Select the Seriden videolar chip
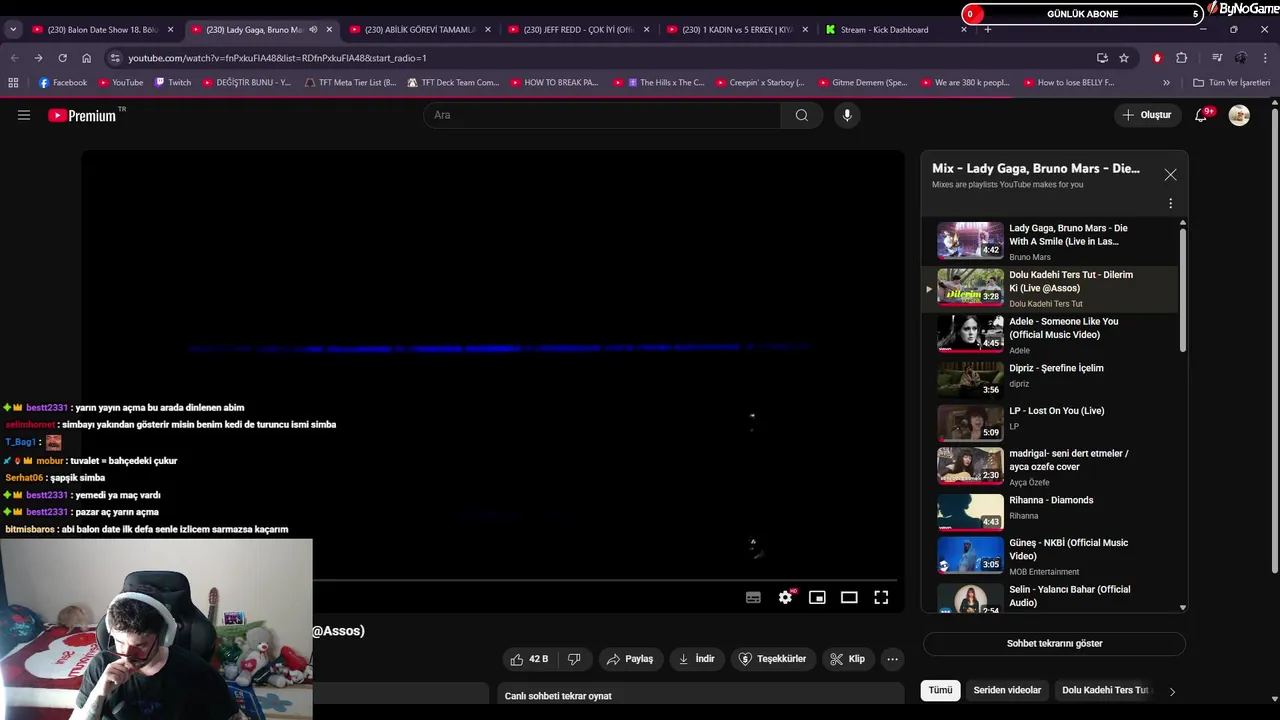 1007,690
